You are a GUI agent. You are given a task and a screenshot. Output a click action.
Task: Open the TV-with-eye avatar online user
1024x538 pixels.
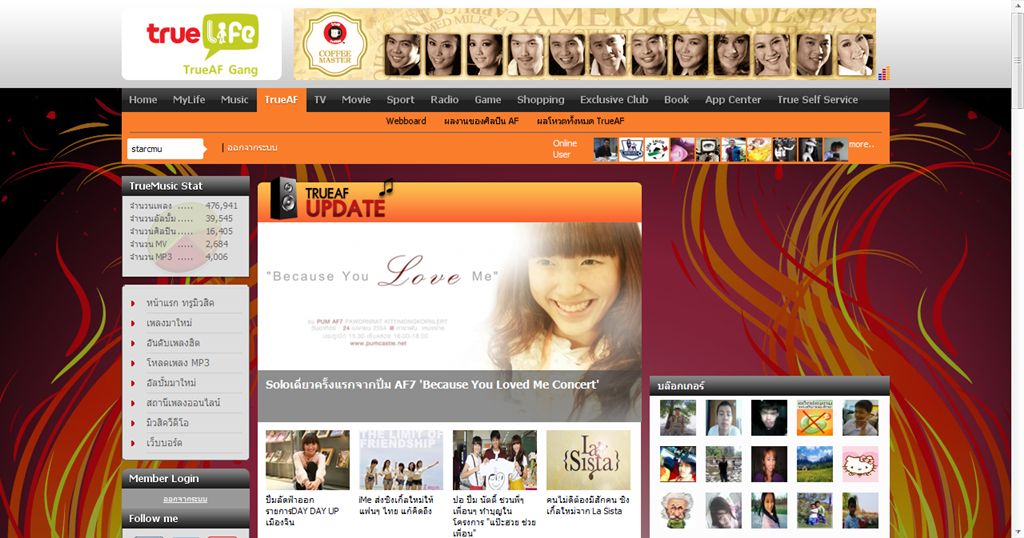pyautogui.click(x=708, y=150)
